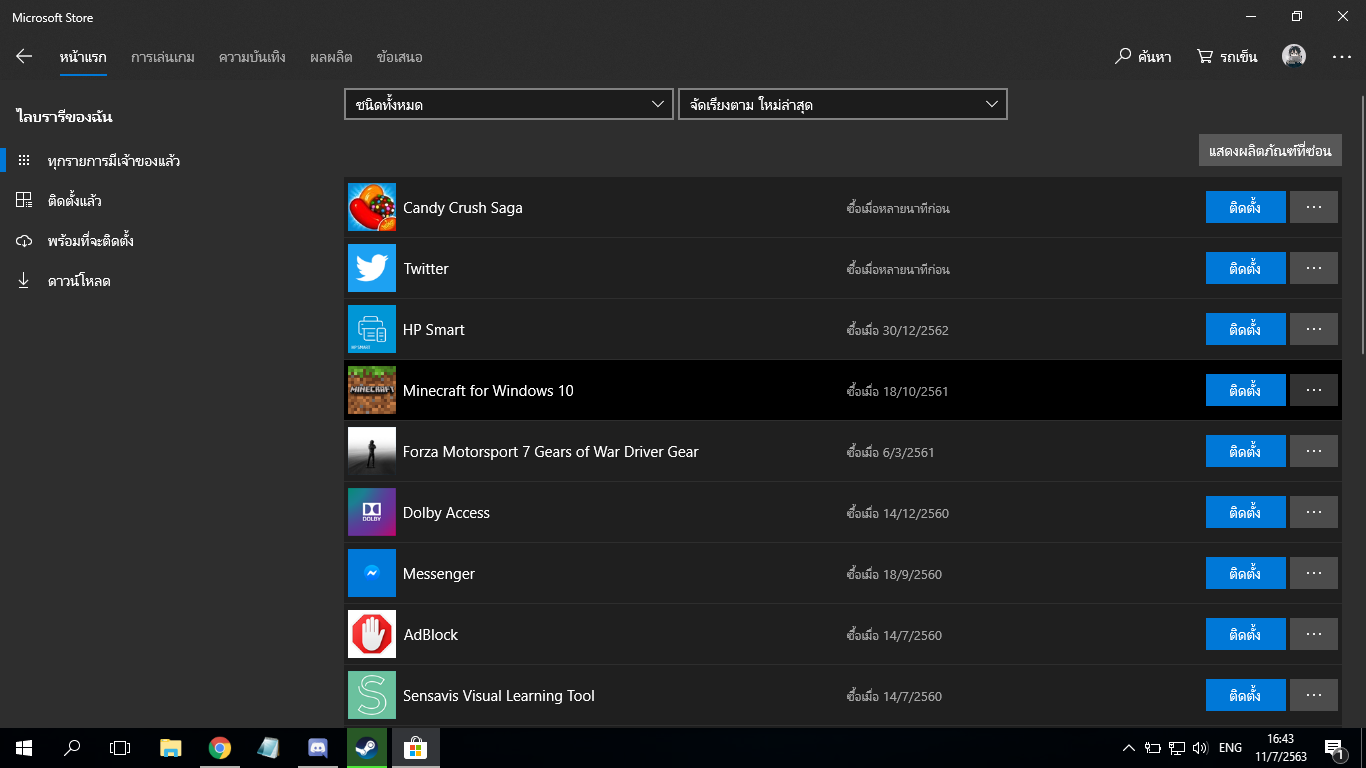
Task: Install AdBlock with ติดตั้ง
Action: click(x=1245, y=634)
